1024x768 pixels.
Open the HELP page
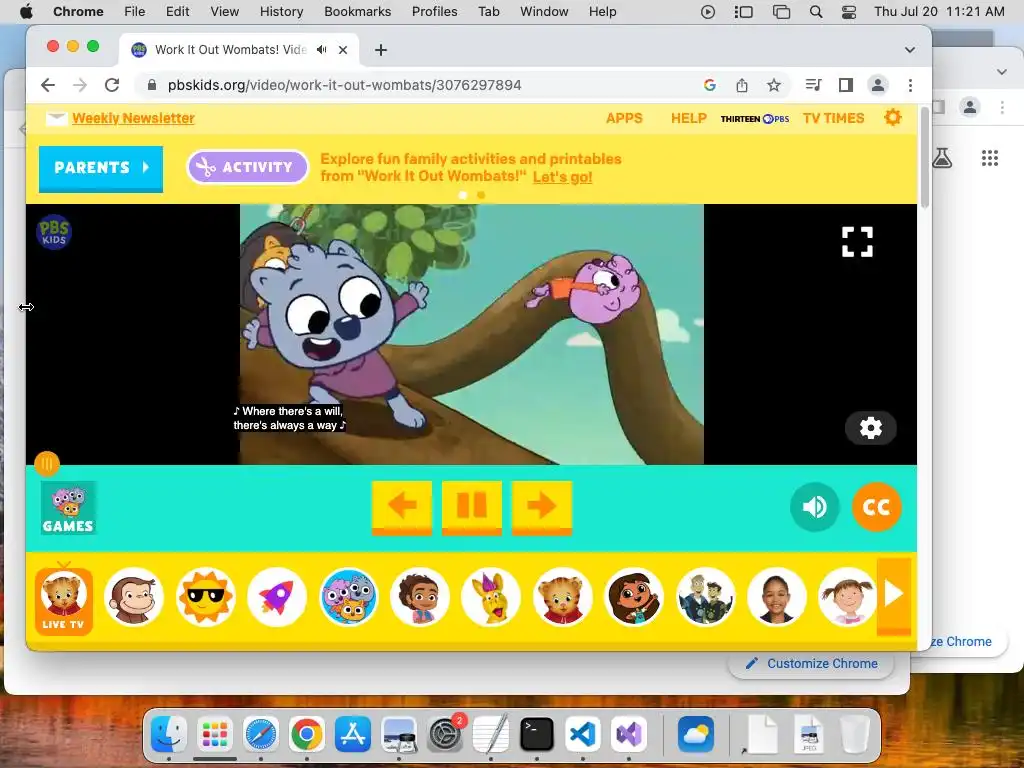pyautogui.click(x=689, y=118)
